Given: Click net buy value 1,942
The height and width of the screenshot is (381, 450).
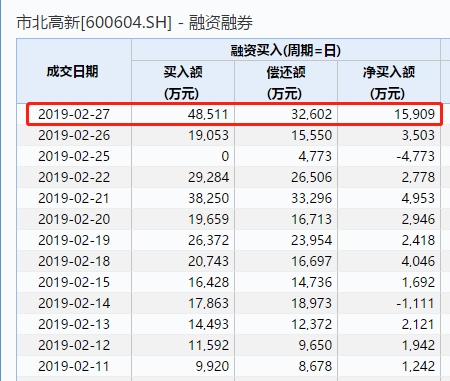Looking at the screenshot, I should tap(418, 345).
